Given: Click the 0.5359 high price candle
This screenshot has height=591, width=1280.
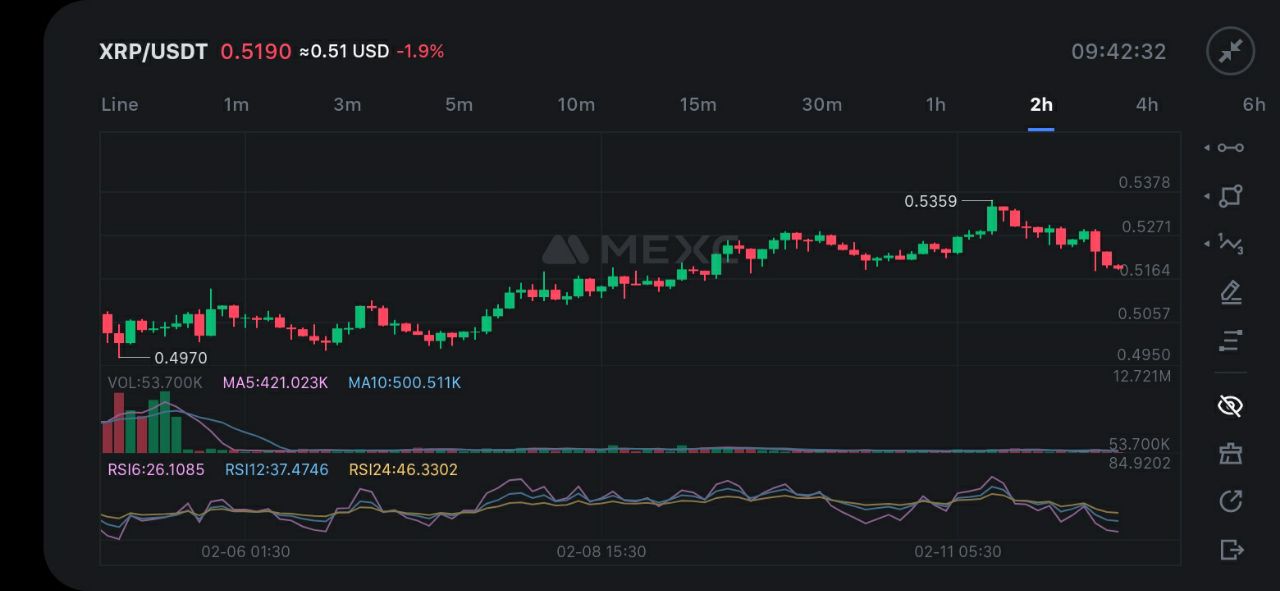Looking at the screenshot, I should coord(992,217).
